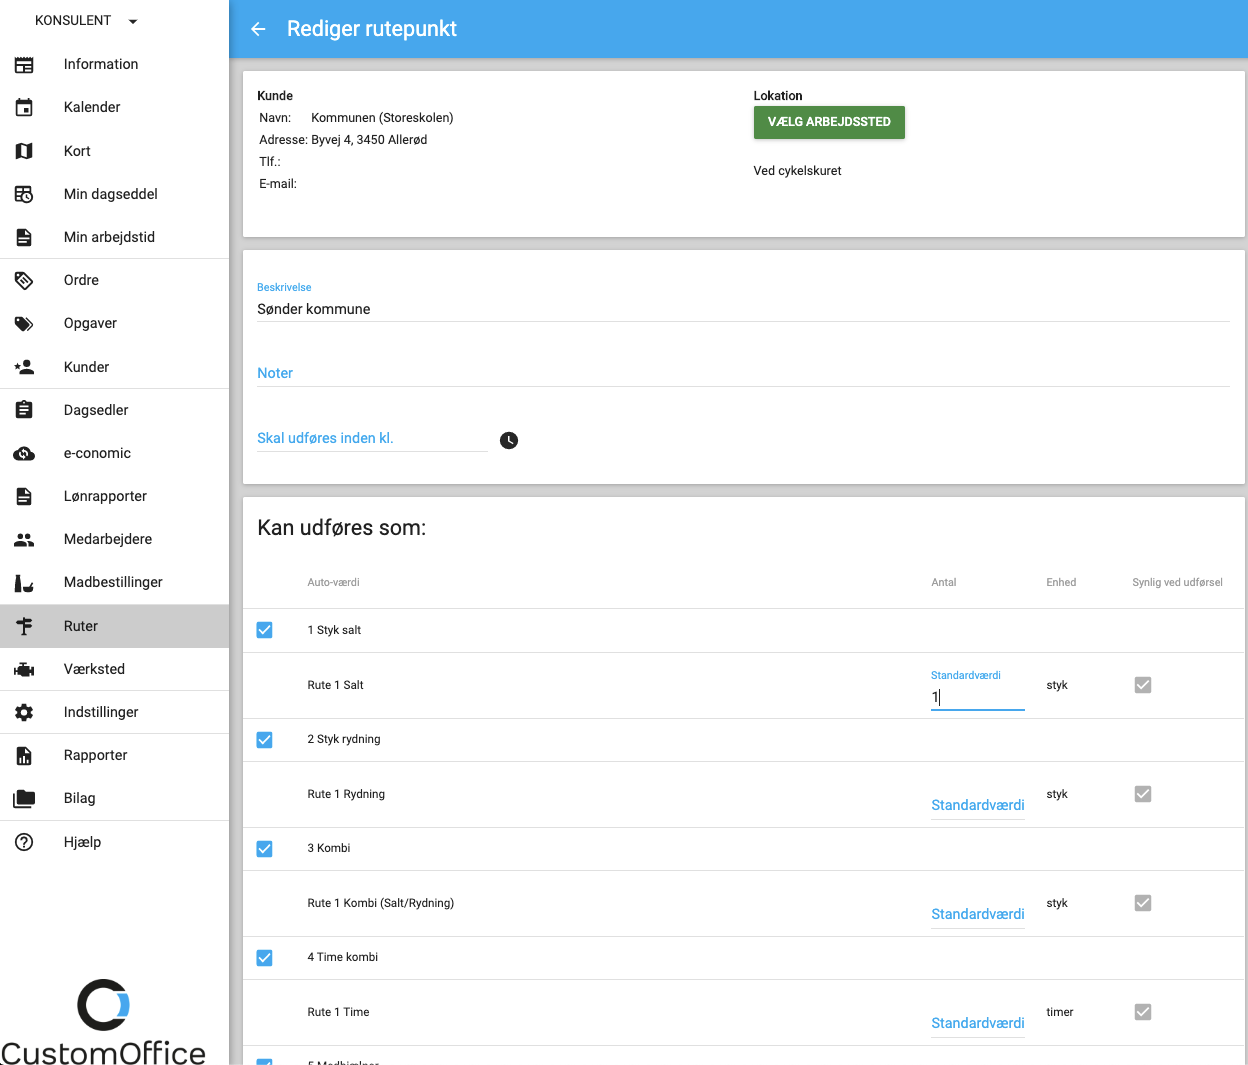Open Indstillinger in the sidebar
The height and width of the screenshot is (1065, 1248).
(114, 712)
